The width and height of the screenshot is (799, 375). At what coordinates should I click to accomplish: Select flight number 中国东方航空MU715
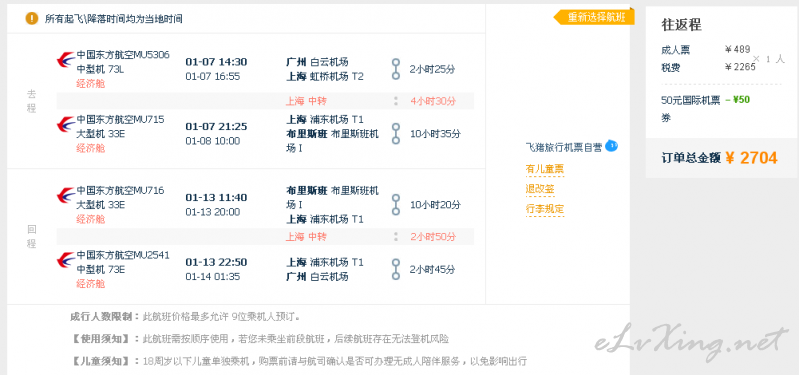(x=121, y=119)
